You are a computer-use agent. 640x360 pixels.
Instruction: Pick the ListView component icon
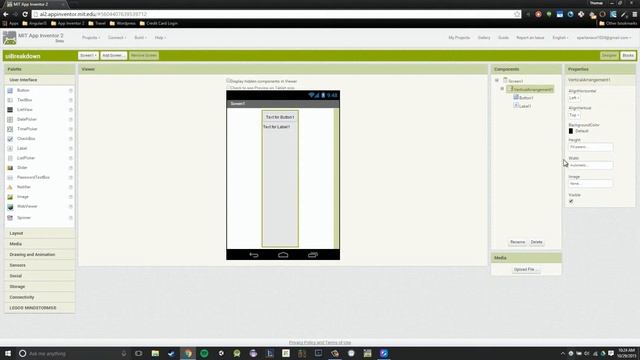point(10,110)
